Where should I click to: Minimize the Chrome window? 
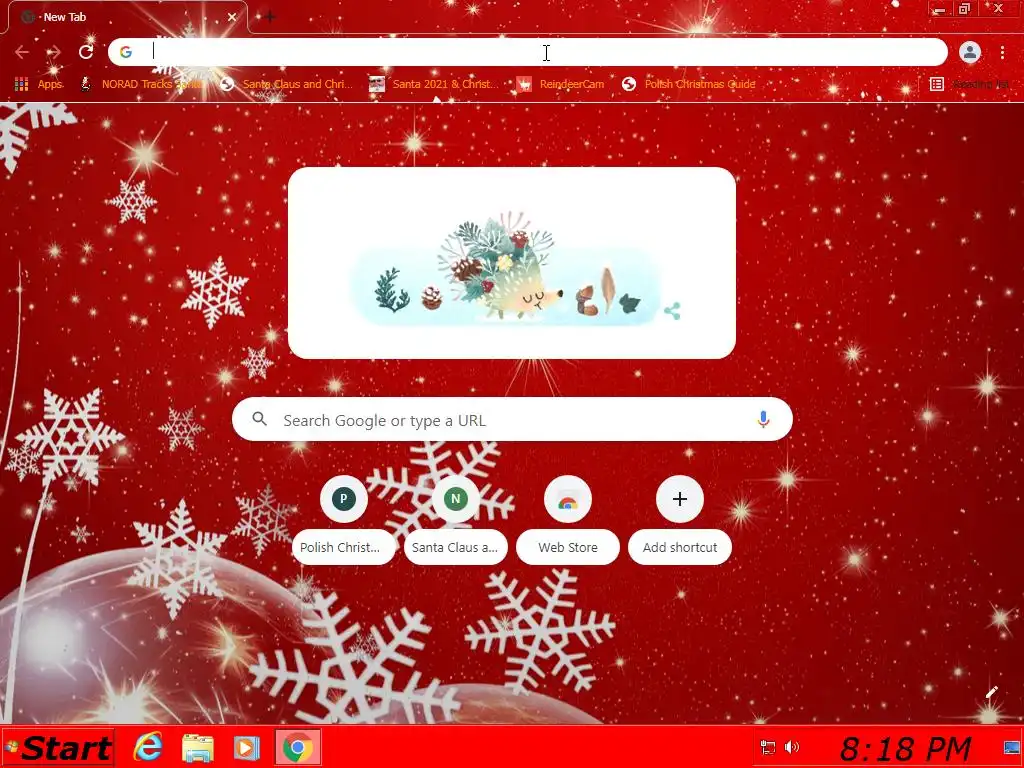[938, 9]
